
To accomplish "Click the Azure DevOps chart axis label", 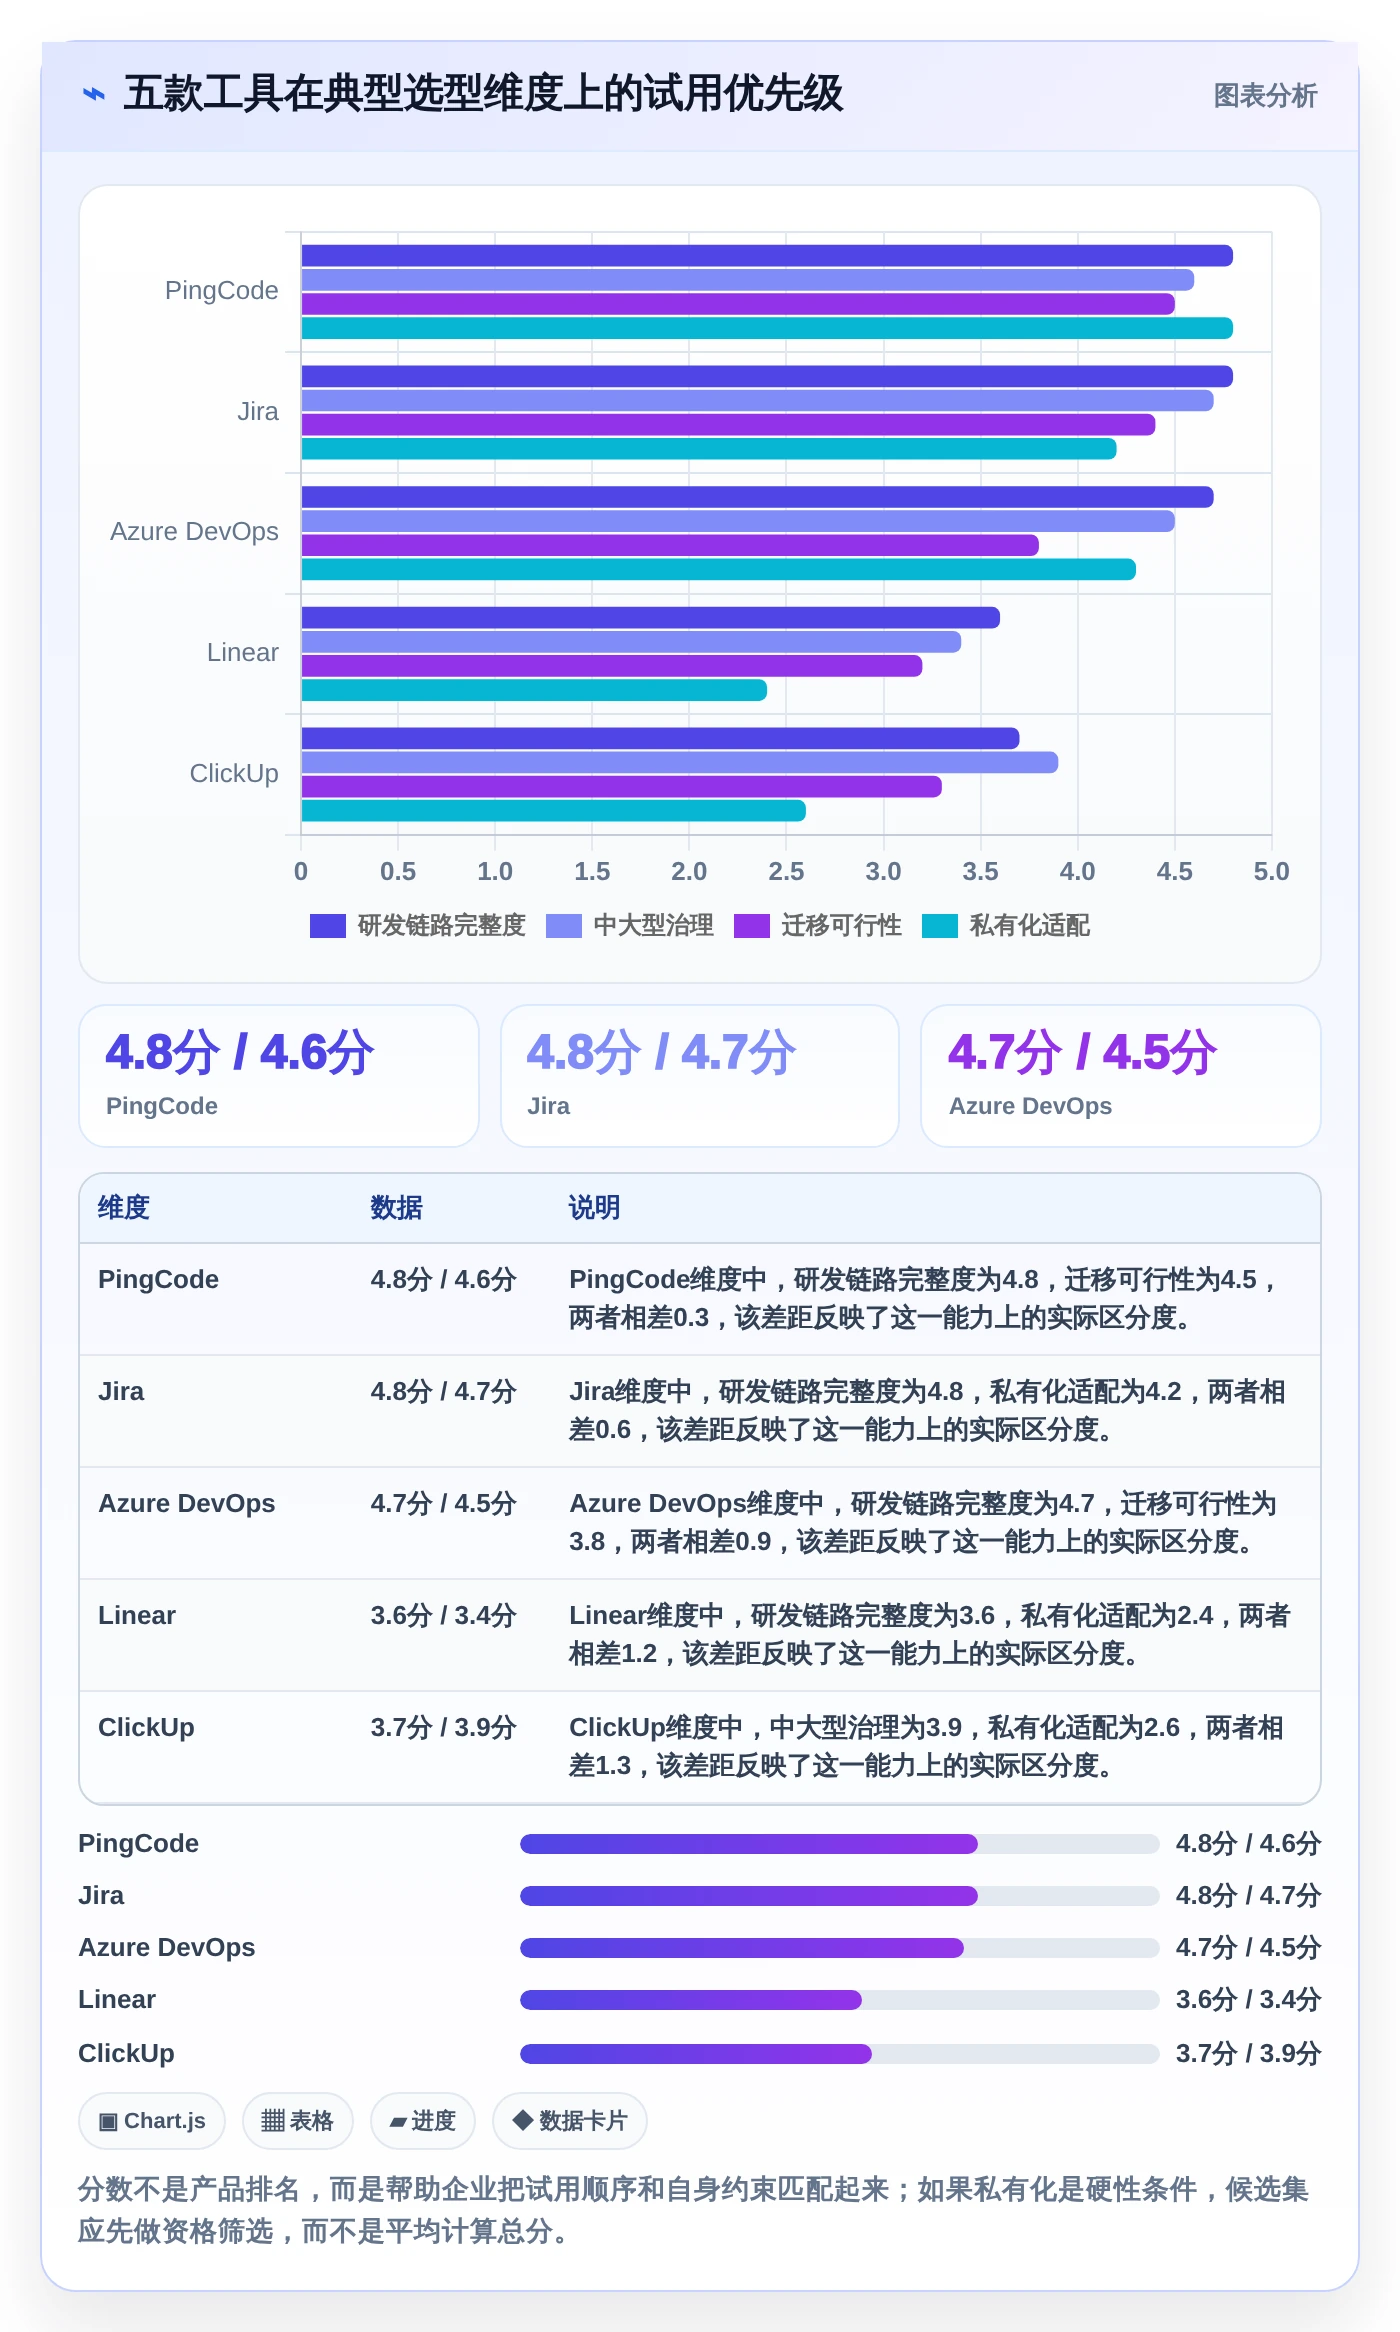I will pyautogui.click(x=194, y=532).
